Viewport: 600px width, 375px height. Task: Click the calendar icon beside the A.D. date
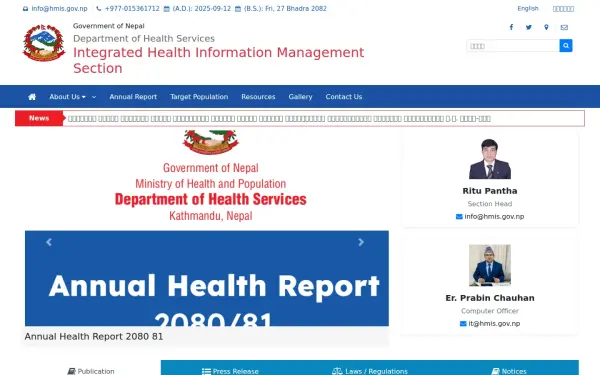pos(166,9)
